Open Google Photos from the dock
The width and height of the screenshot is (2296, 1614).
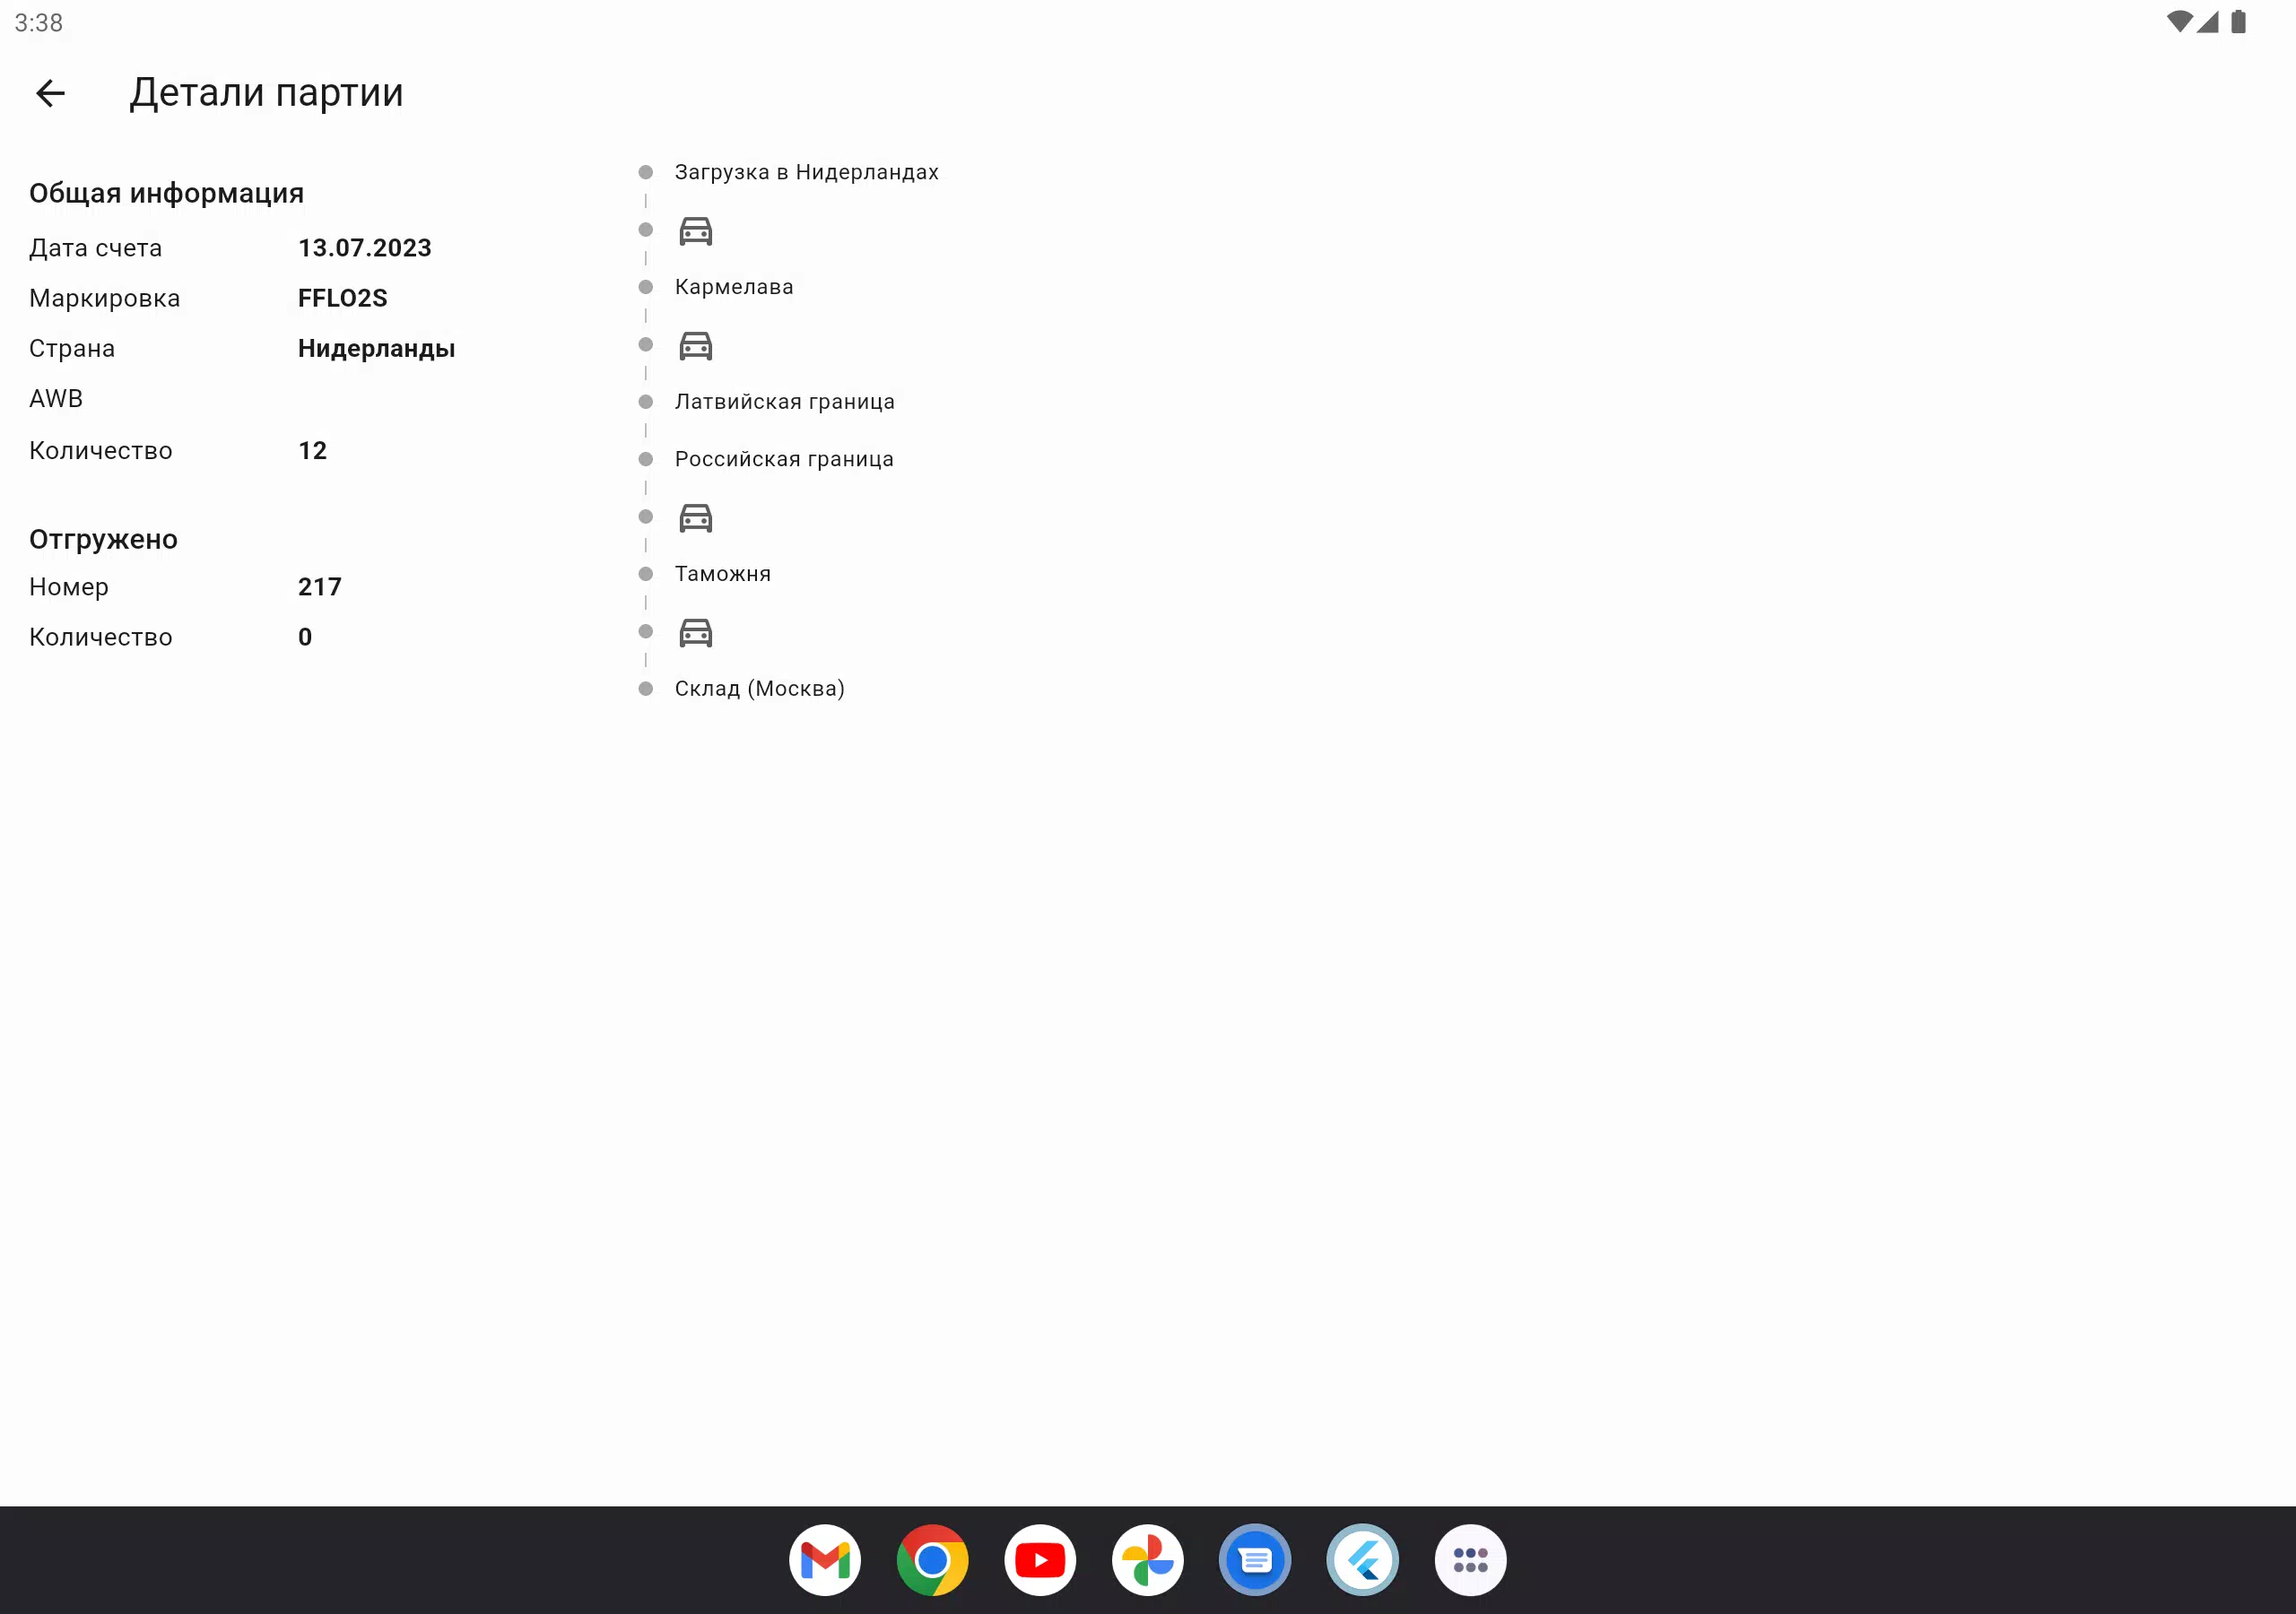click(1147, 1560)
